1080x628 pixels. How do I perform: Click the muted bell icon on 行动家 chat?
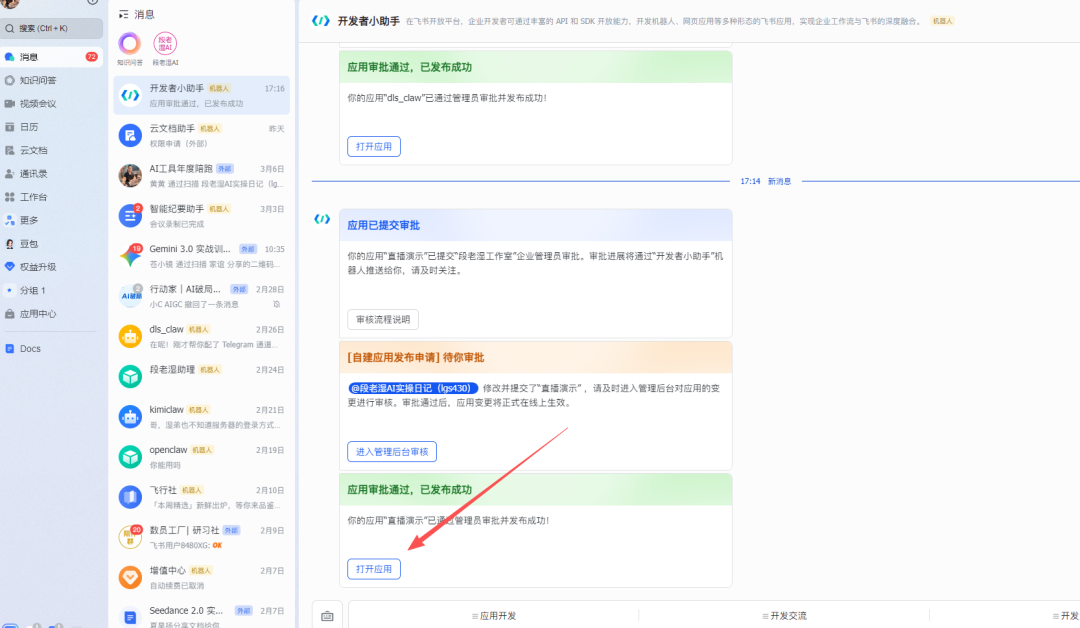pyautogui.click(x=277, y=304)
